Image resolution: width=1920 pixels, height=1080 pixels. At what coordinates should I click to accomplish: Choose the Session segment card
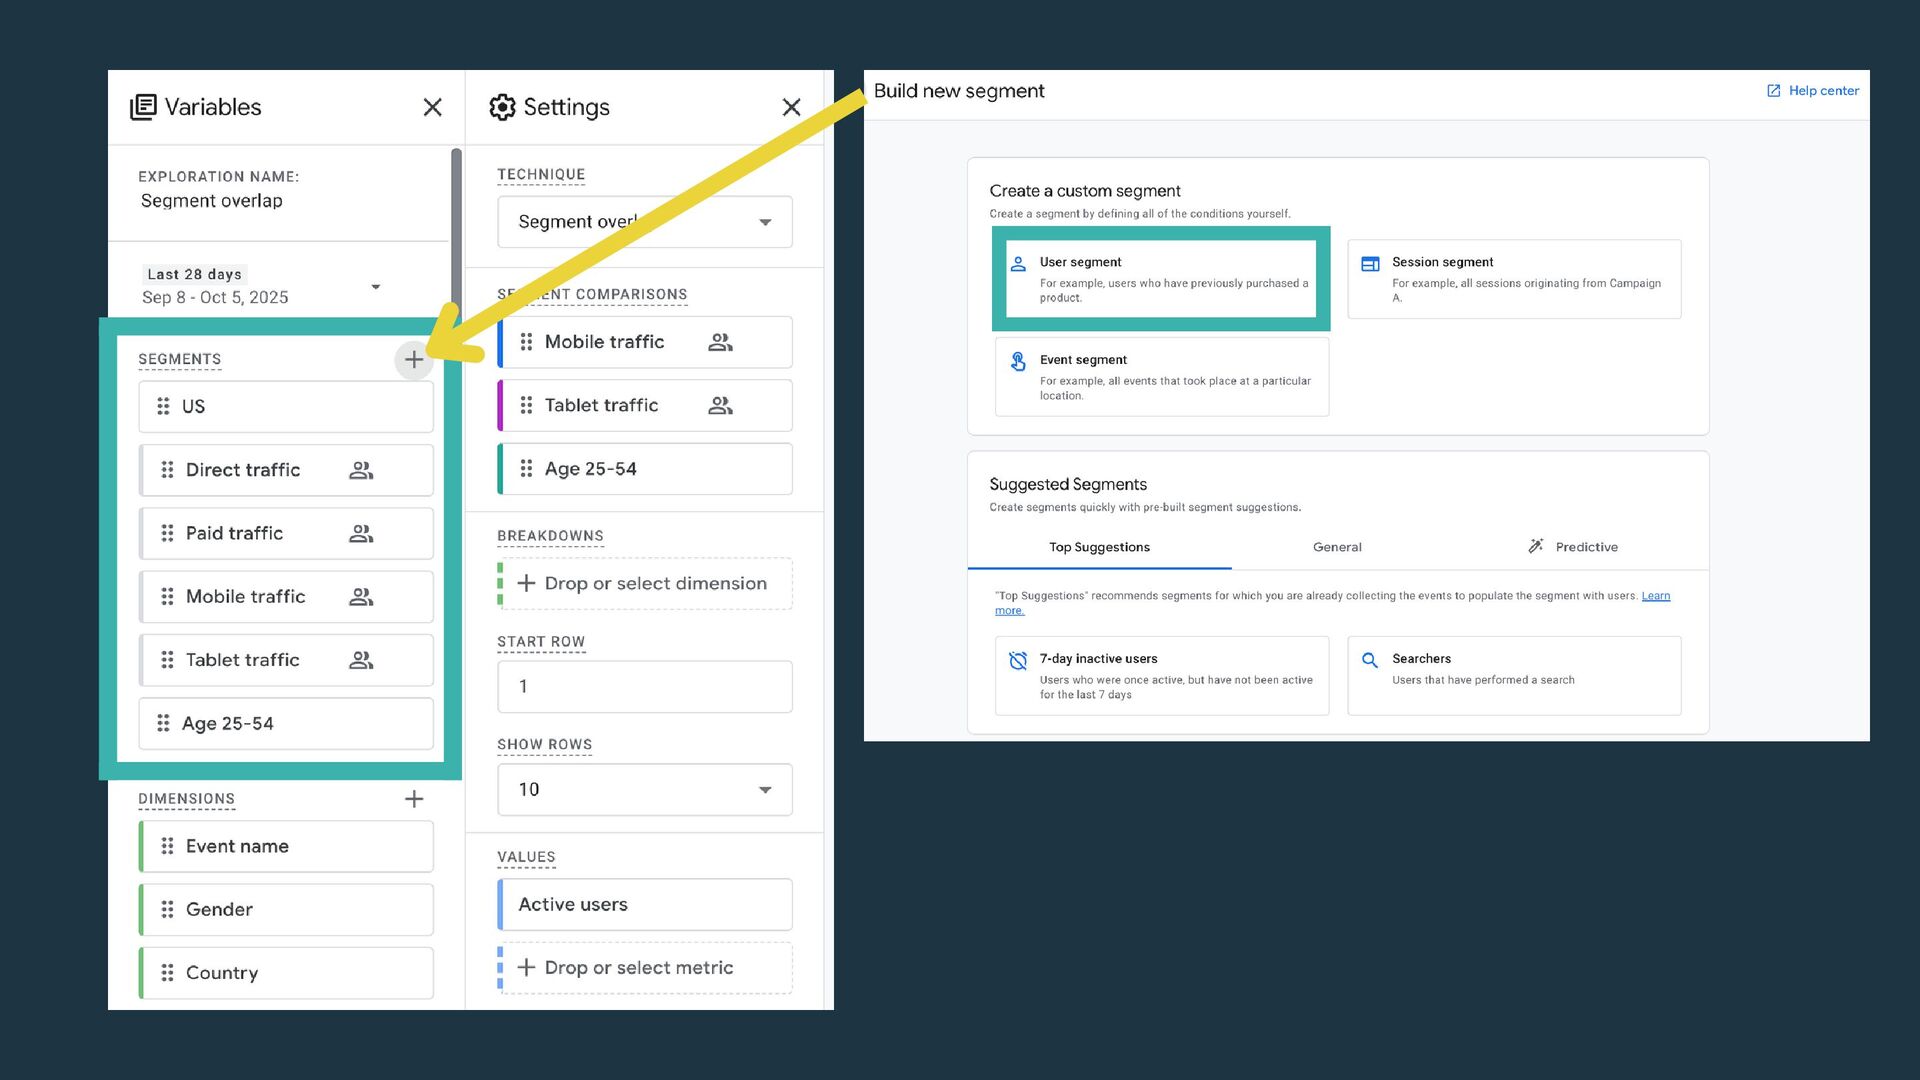(1514, 279)
